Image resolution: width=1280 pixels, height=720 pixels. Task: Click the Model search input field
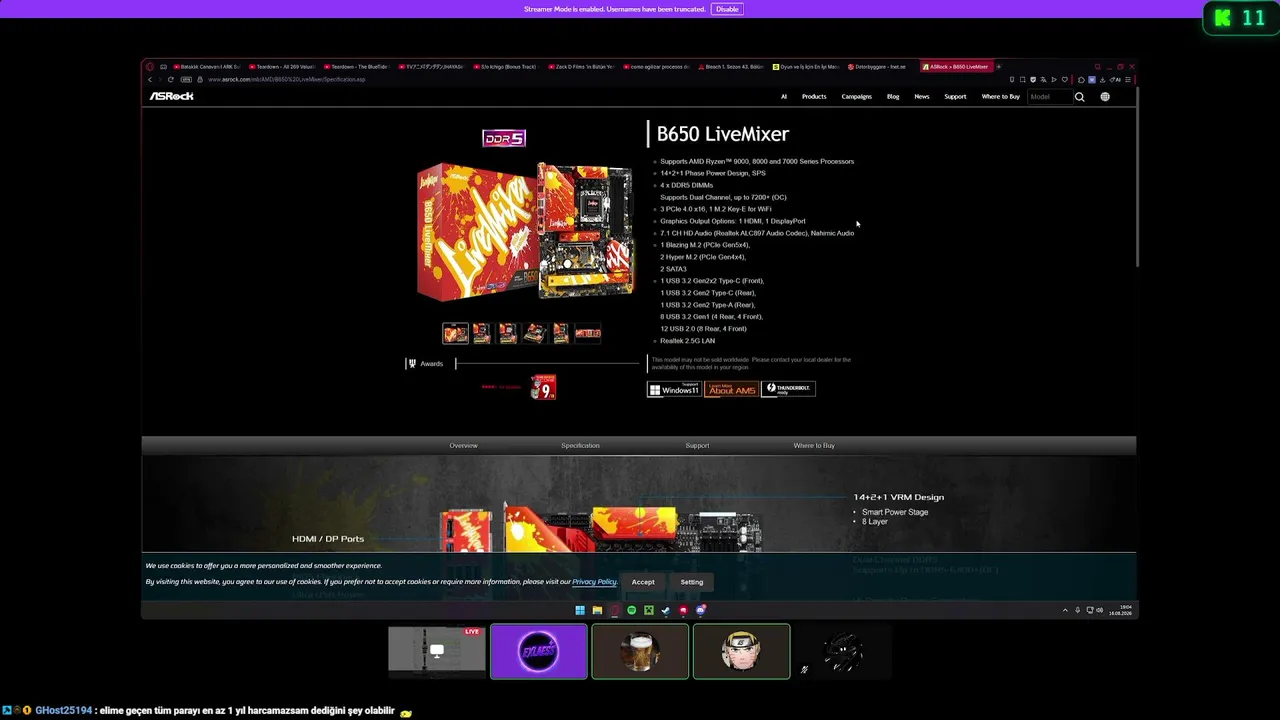tap(1050, 97)
